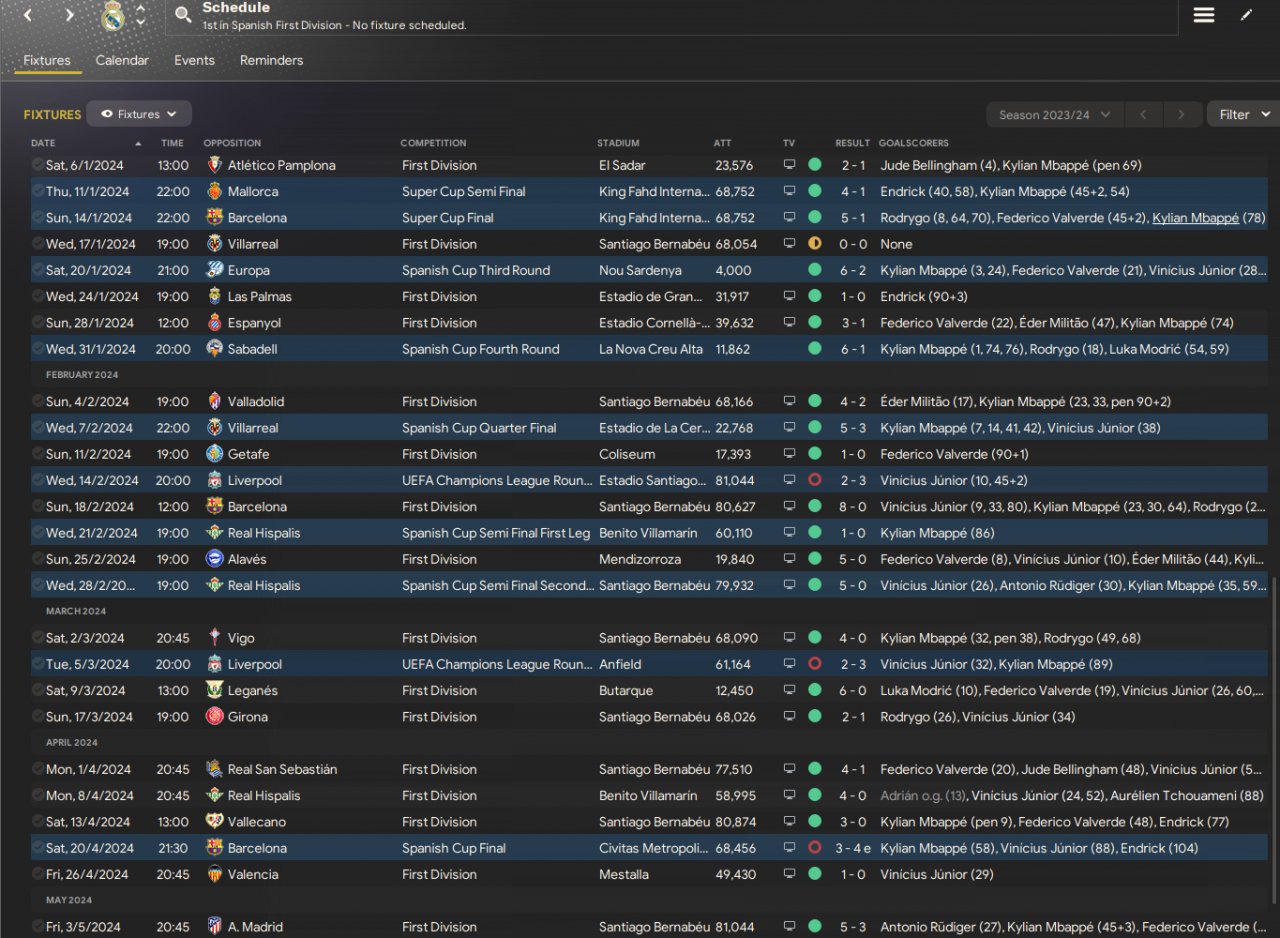This screenshot has height=938, width=1280.
Task: Click the Sabadell club crest
Action: point(214,349)
